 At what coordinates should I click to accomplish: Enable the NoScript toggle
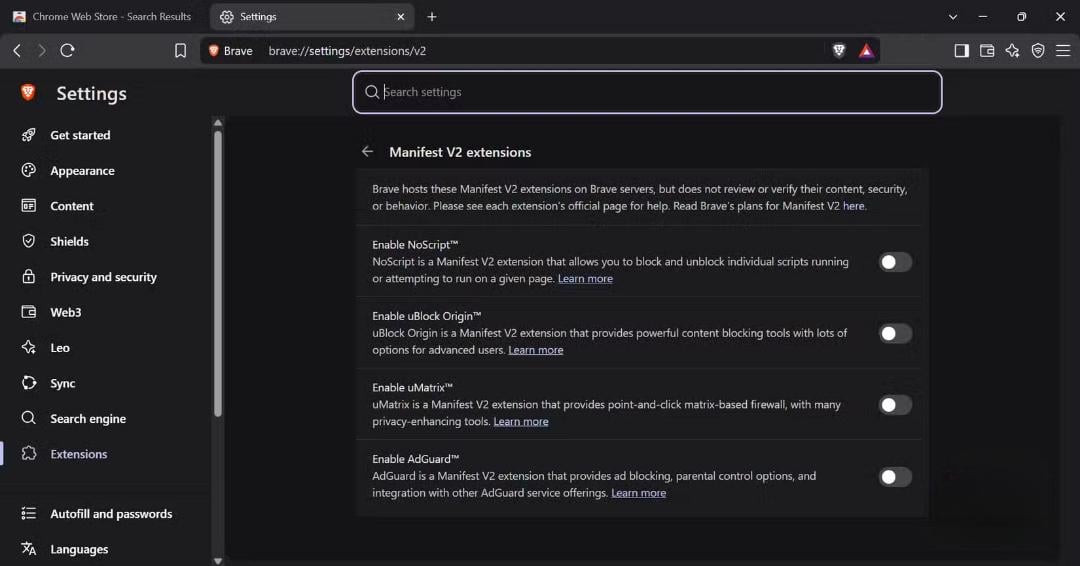pyautogui.click(x=895, y=262)
